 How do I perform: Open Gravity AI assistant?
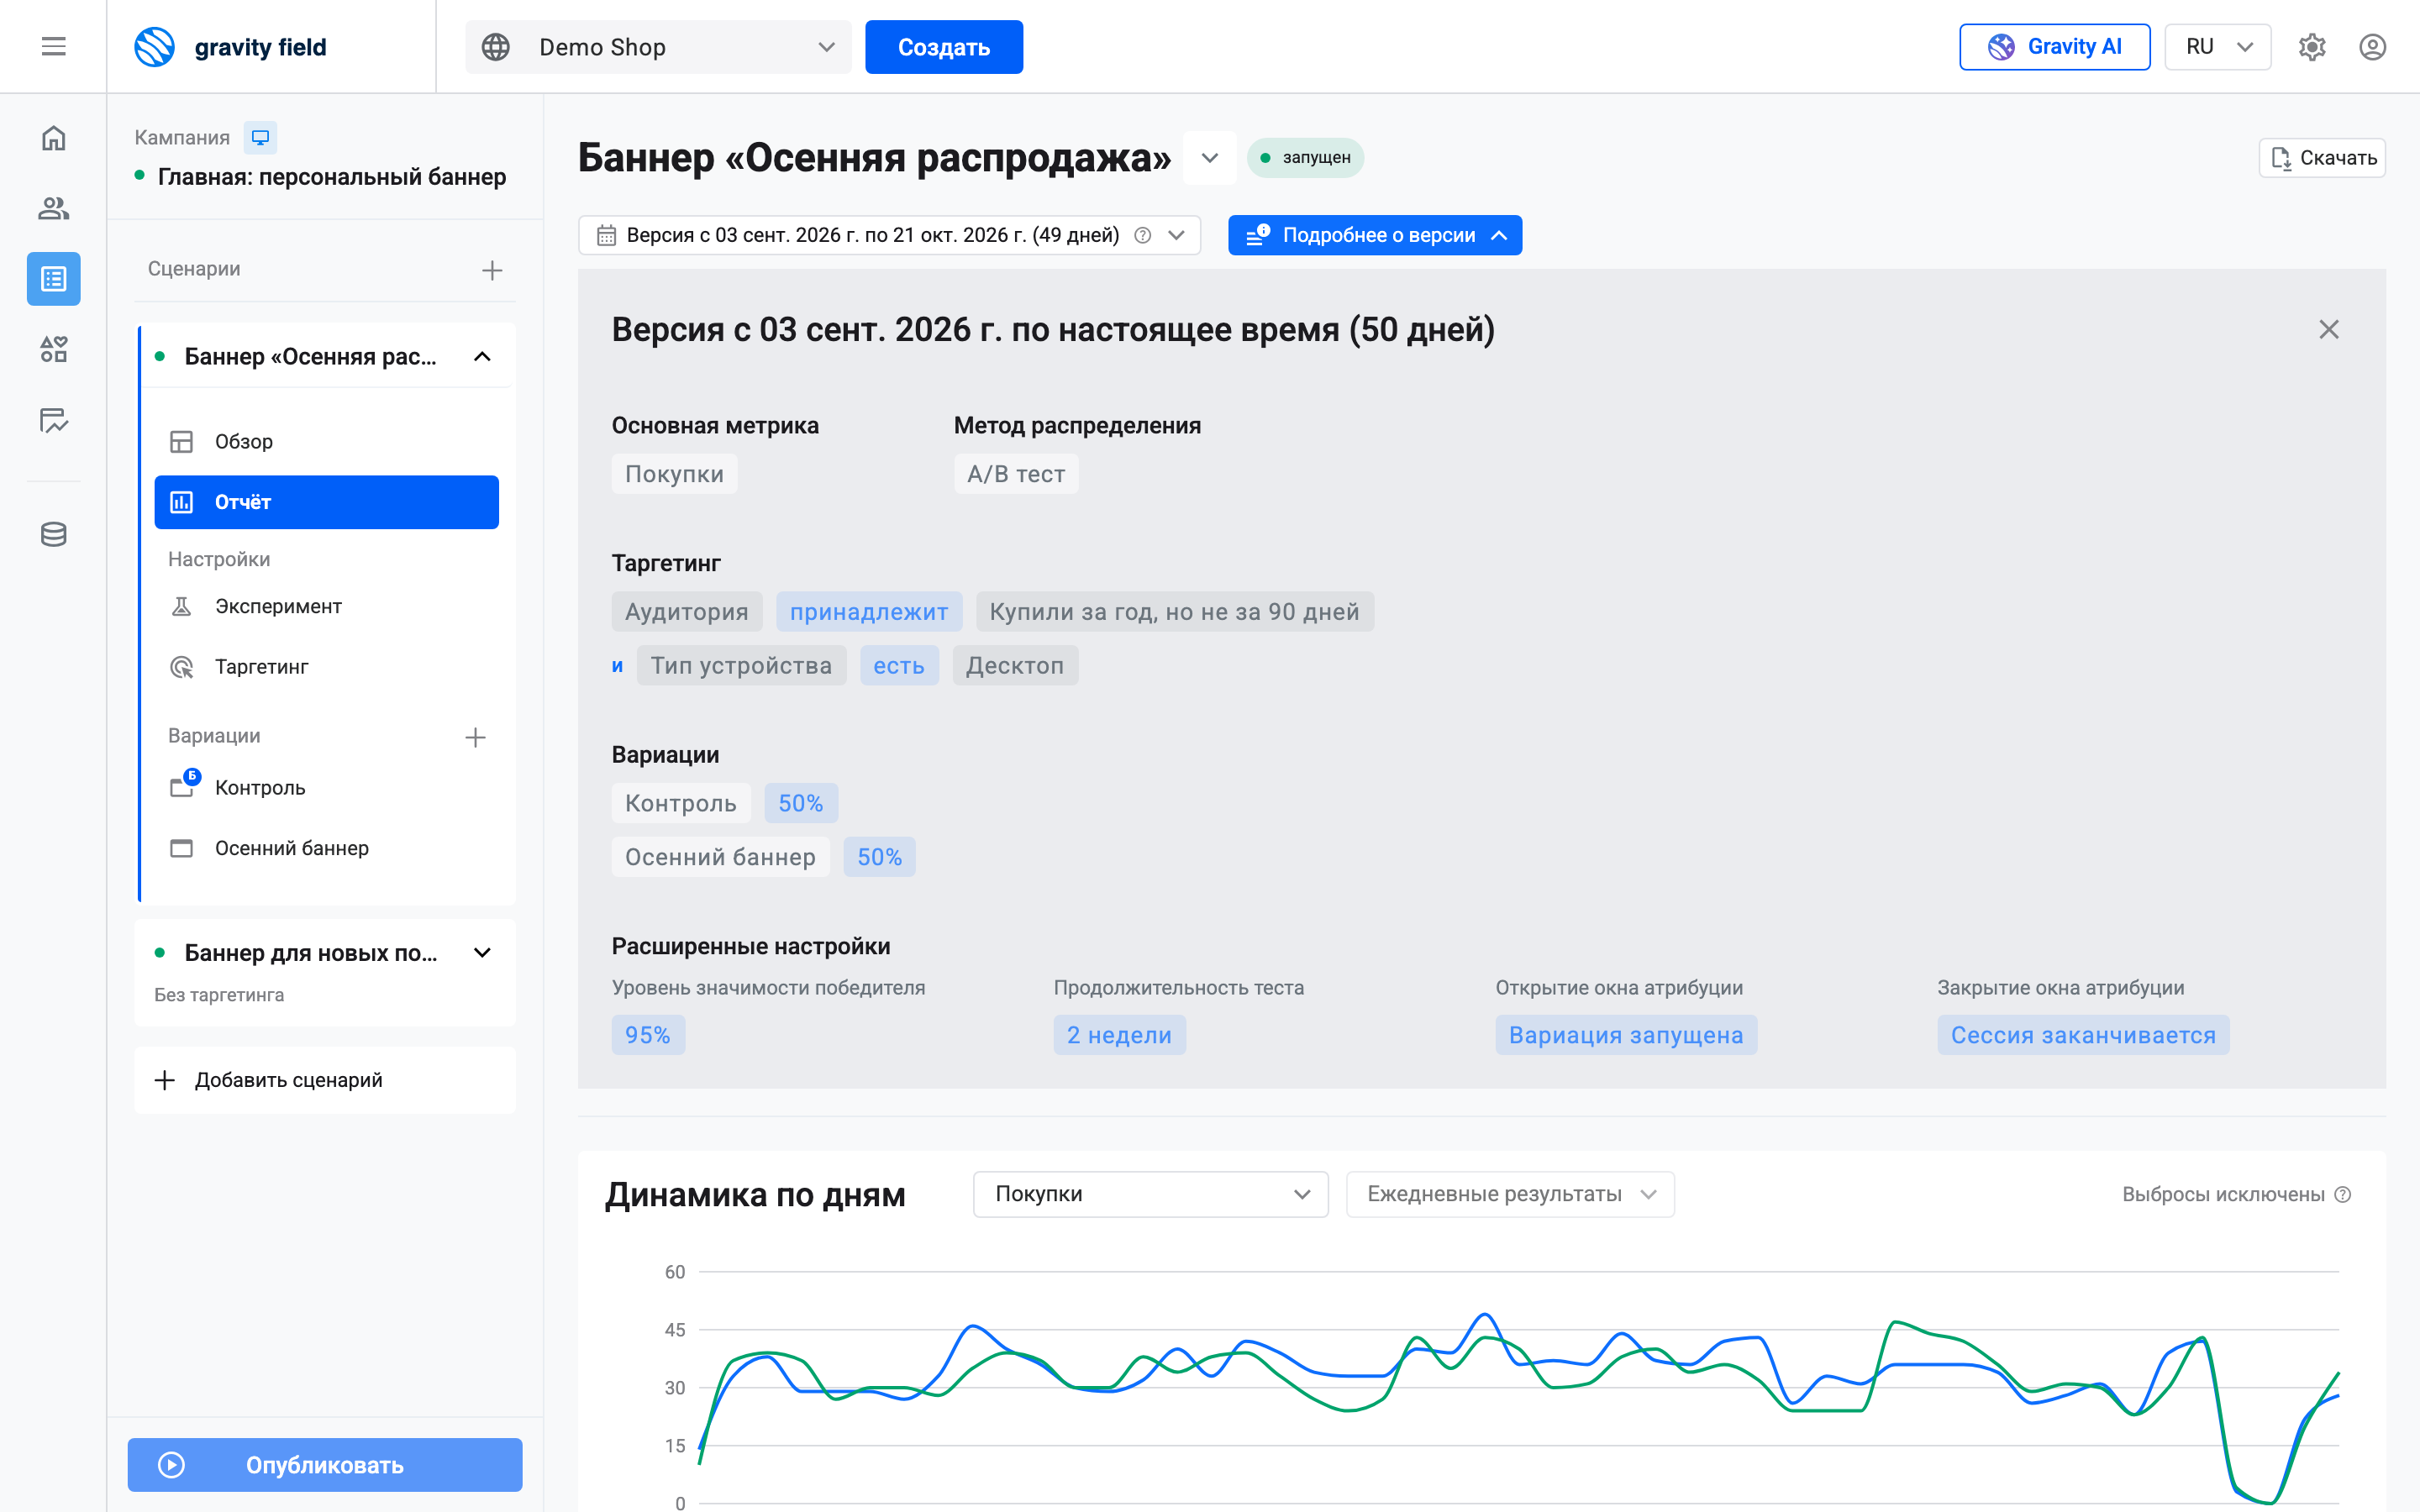tap(2054, 47)
